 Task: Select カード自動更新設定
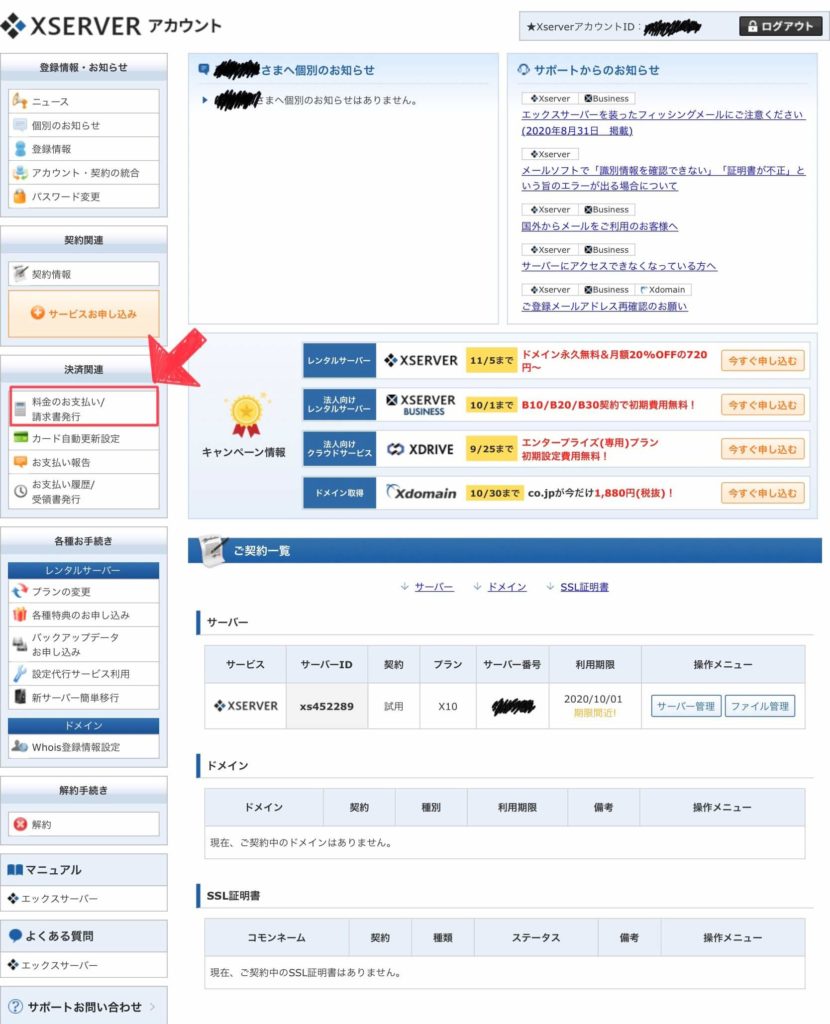[x=84, y=438]
